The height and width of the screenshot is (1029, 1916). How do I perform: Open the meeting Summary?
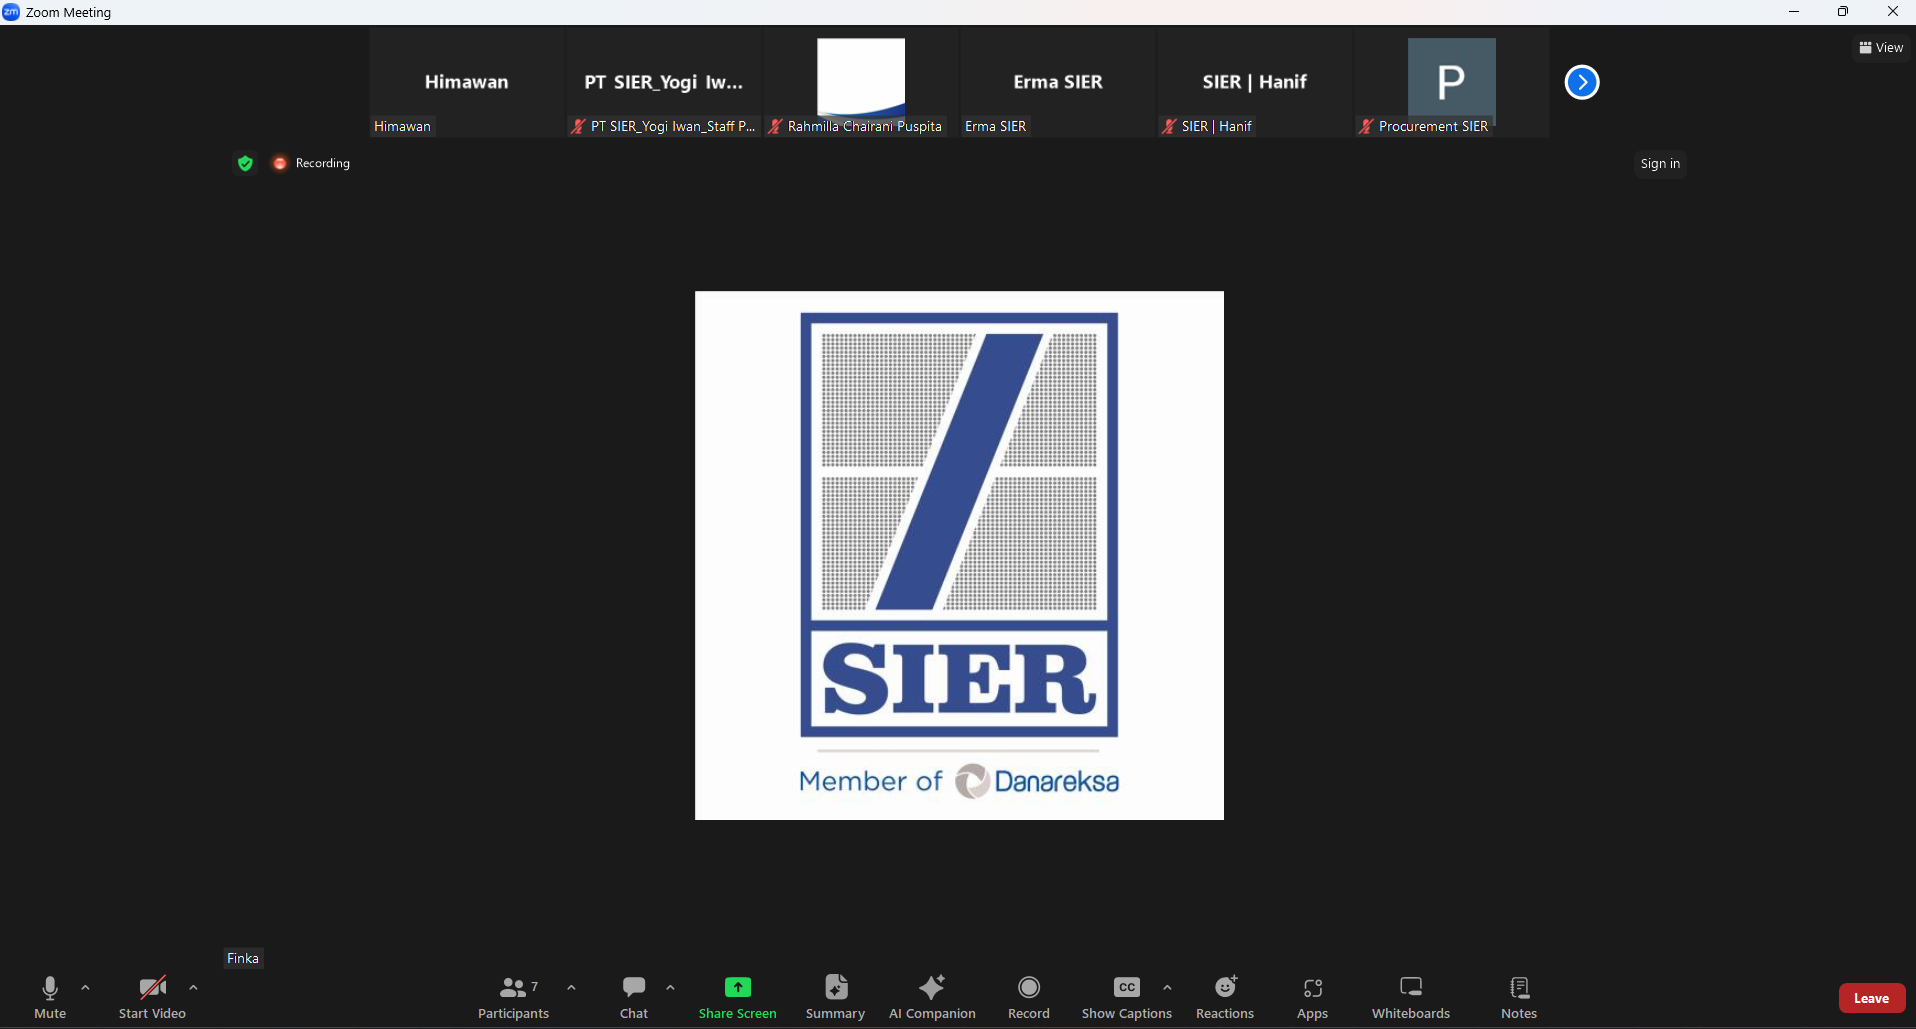point(835,997)
